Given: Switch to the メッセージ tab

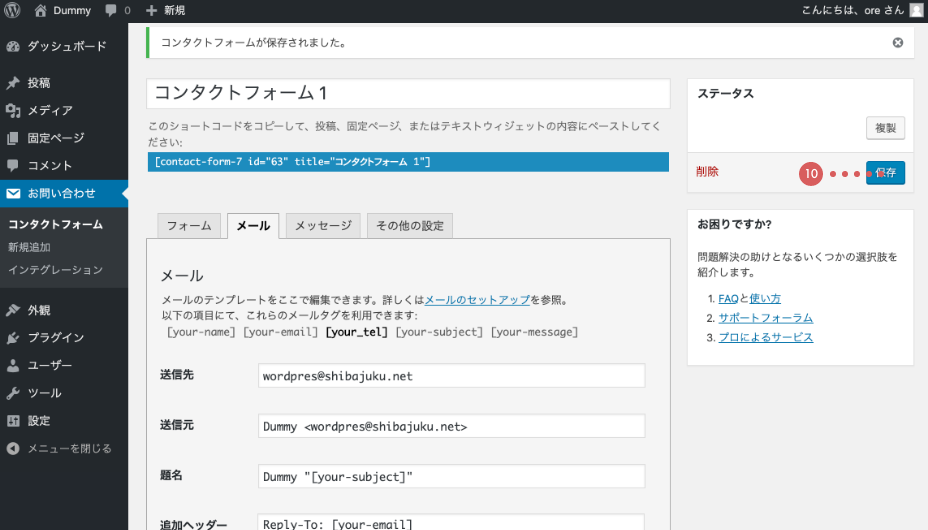Looking at the screenshot, I should [x=323, y=226].
